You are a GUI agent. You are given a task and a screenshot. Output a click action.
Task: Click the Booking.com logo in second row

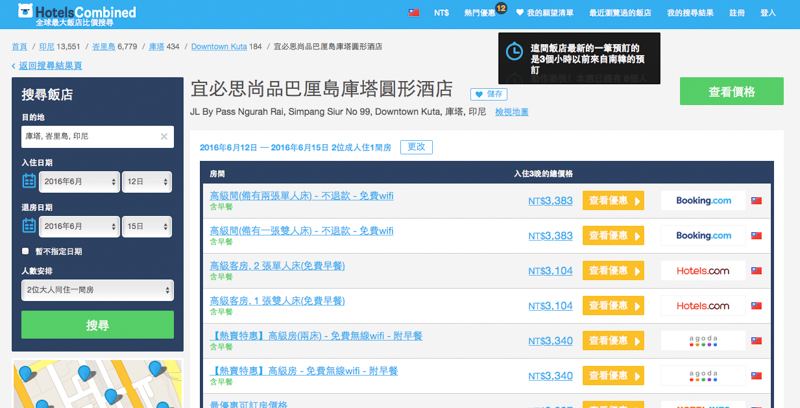point(703,236)
